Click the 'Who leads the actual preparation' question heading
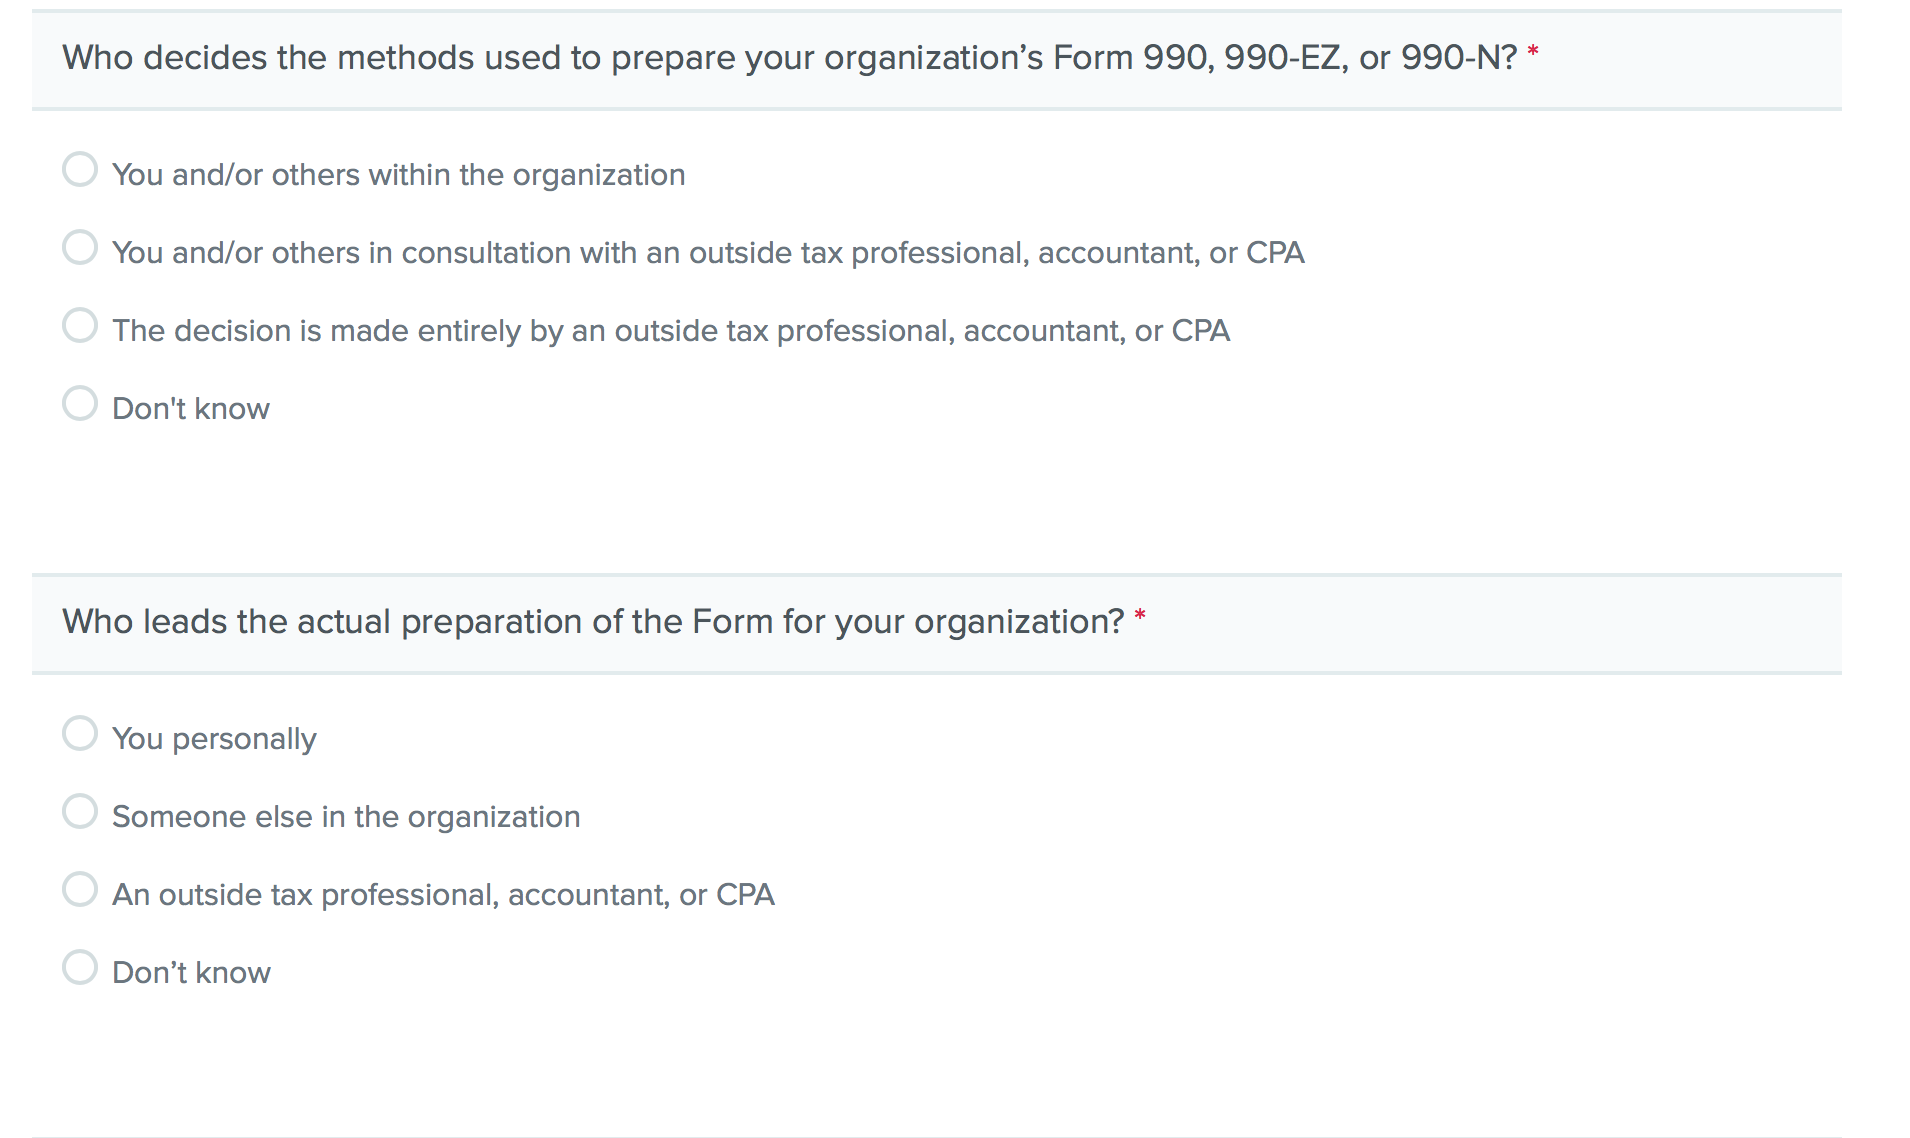This screenshot has width=1910, height=1138. tap(593, 622)
